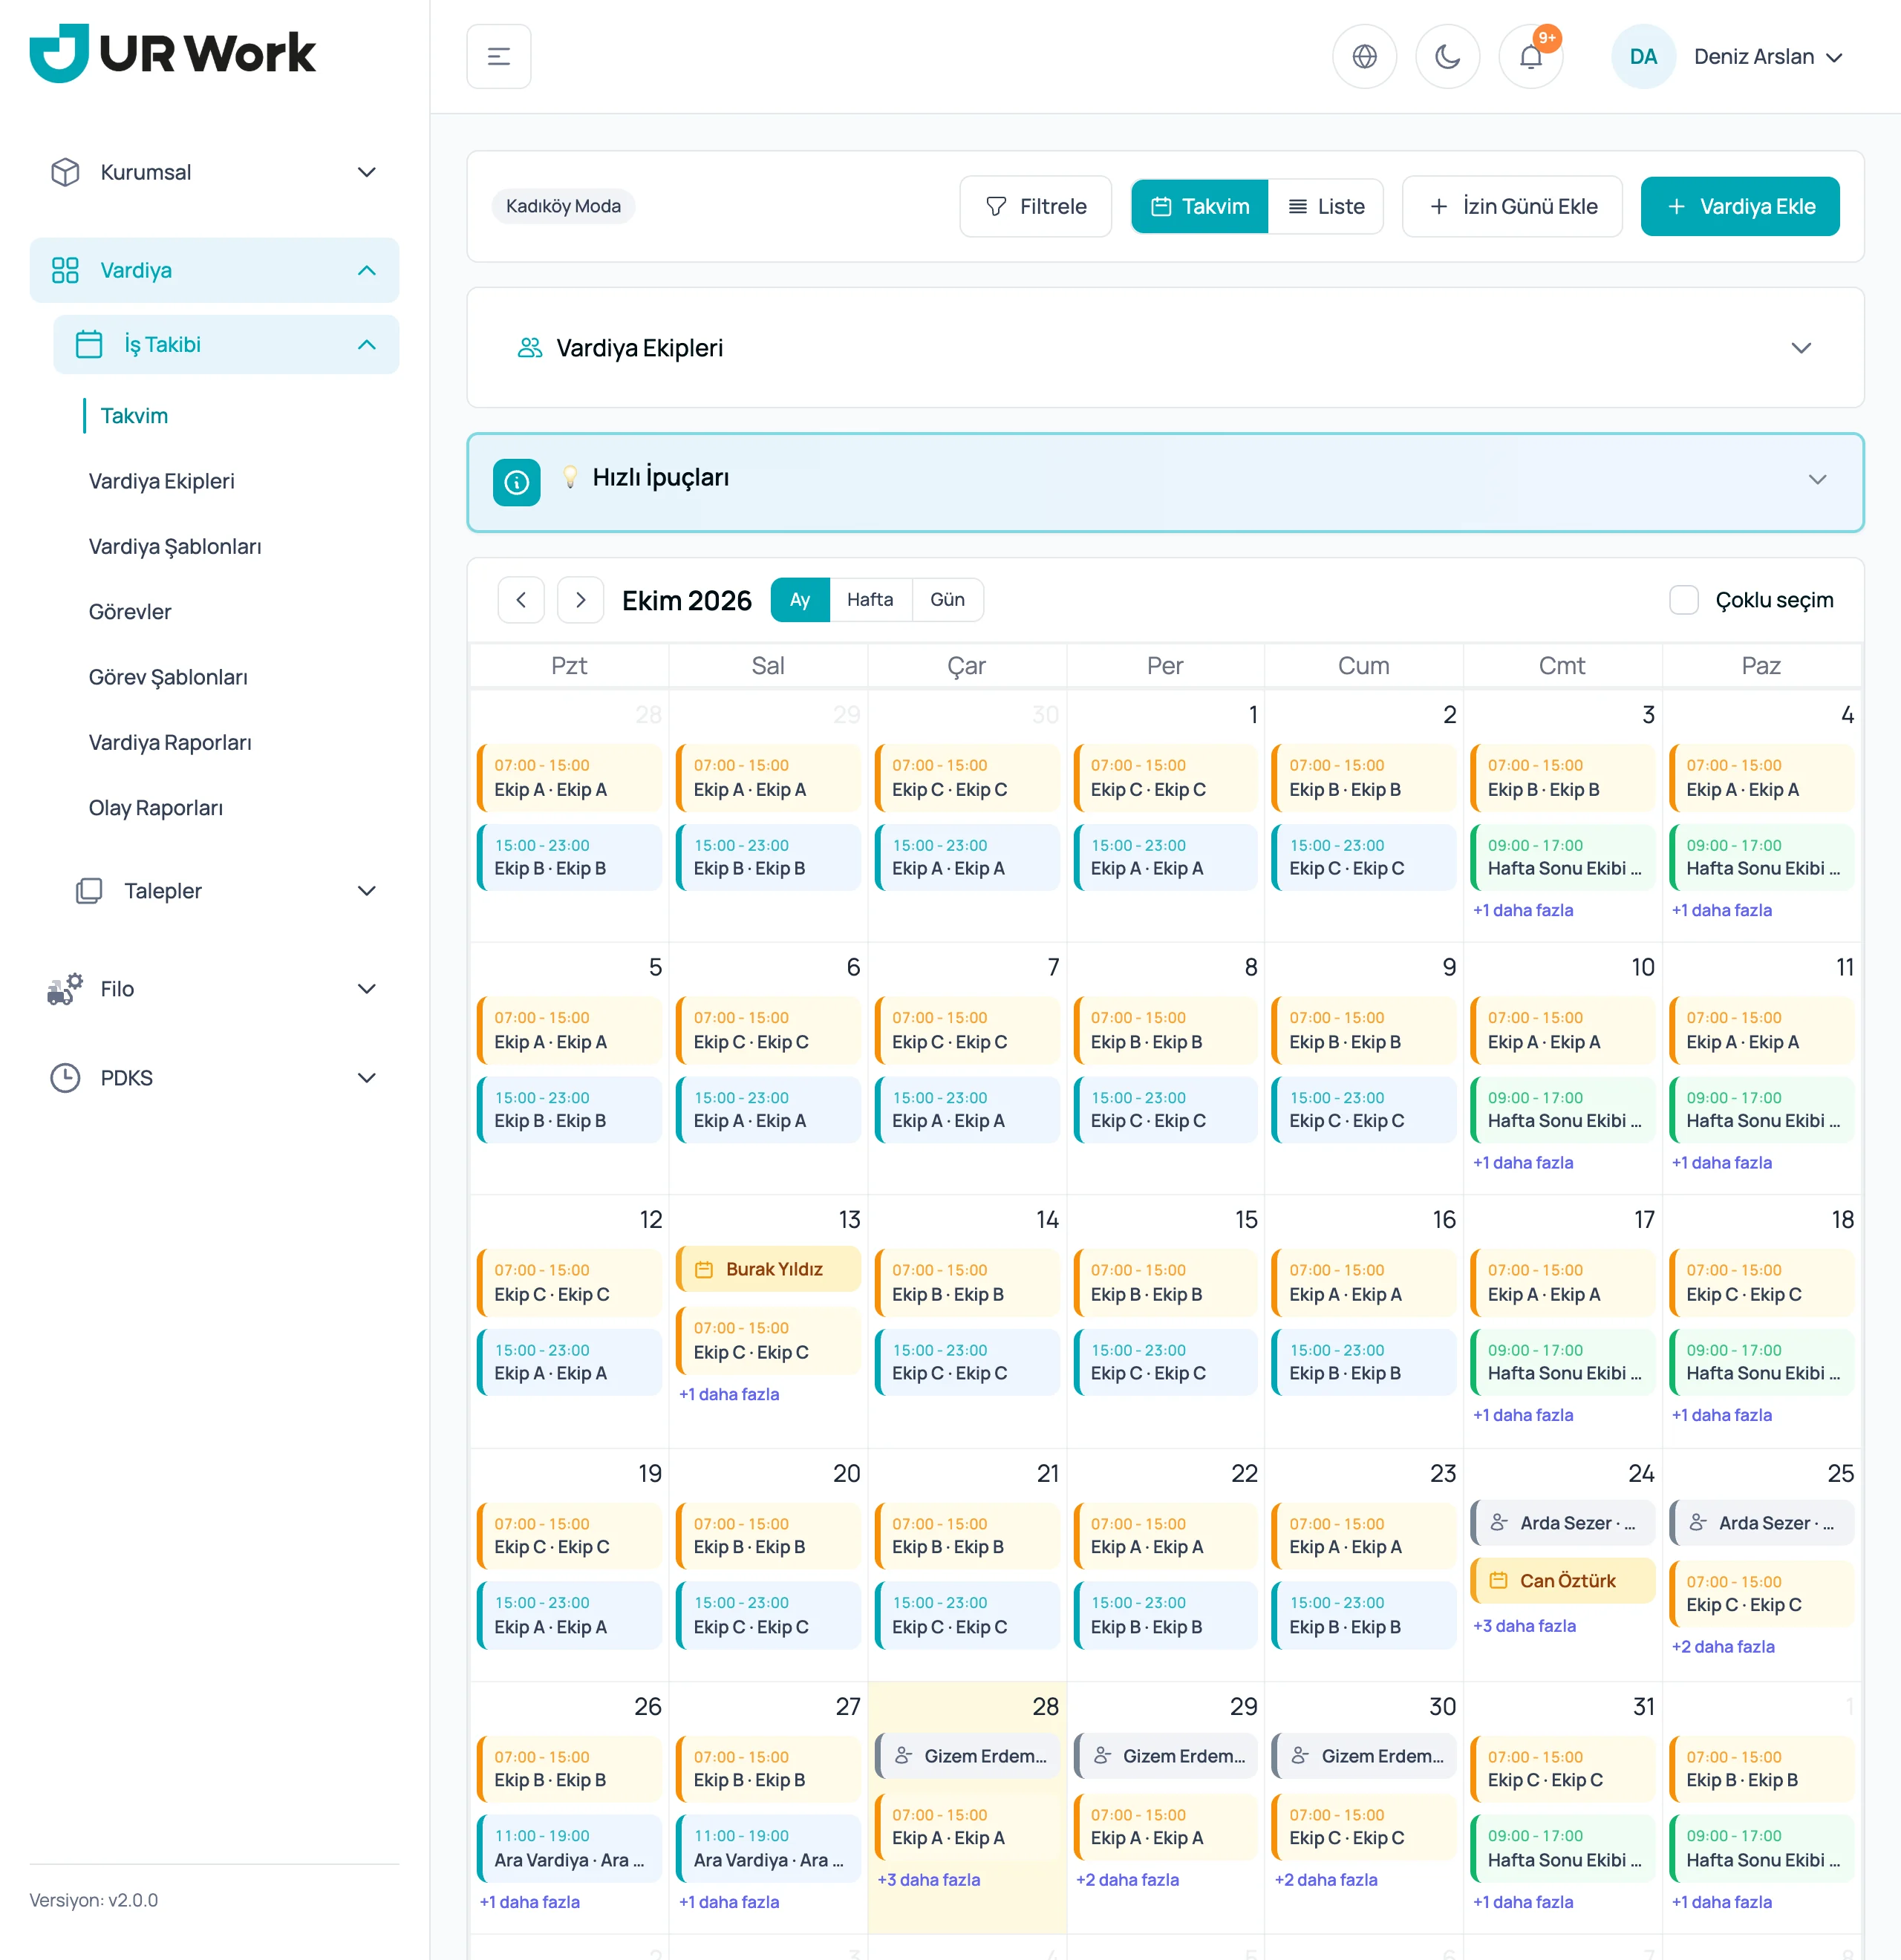Collapse the Vardiya menu chevron
The width and height of the screenshot is (1901, 1960).
click(367, 270)
